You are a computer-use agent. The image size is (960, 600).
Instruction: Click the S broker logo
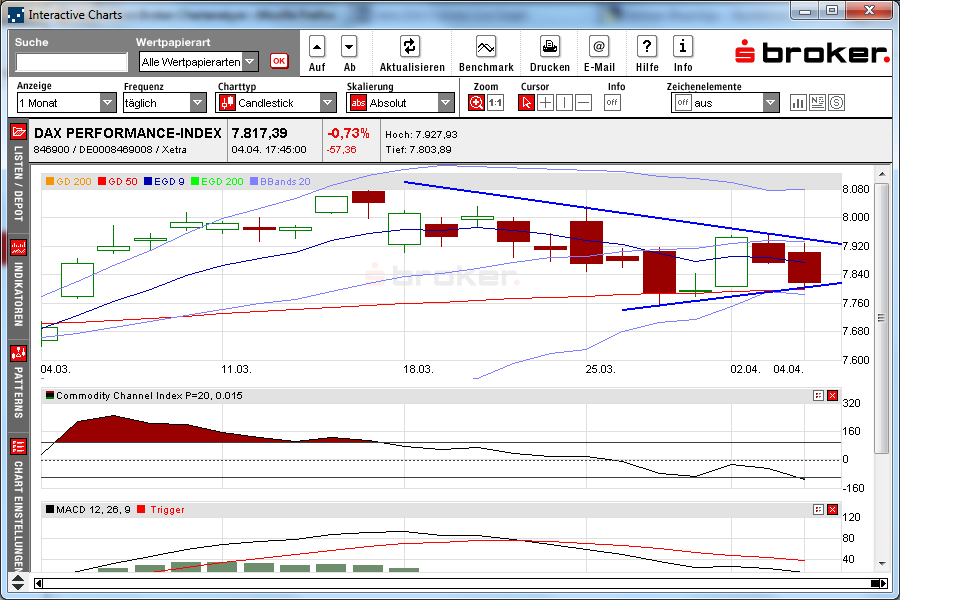[x=812, y=52]
